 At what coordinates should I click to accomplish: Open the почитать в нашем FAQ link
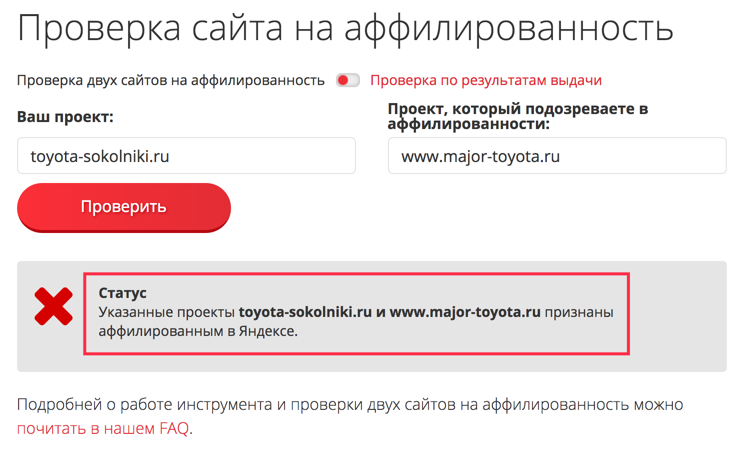103,428
